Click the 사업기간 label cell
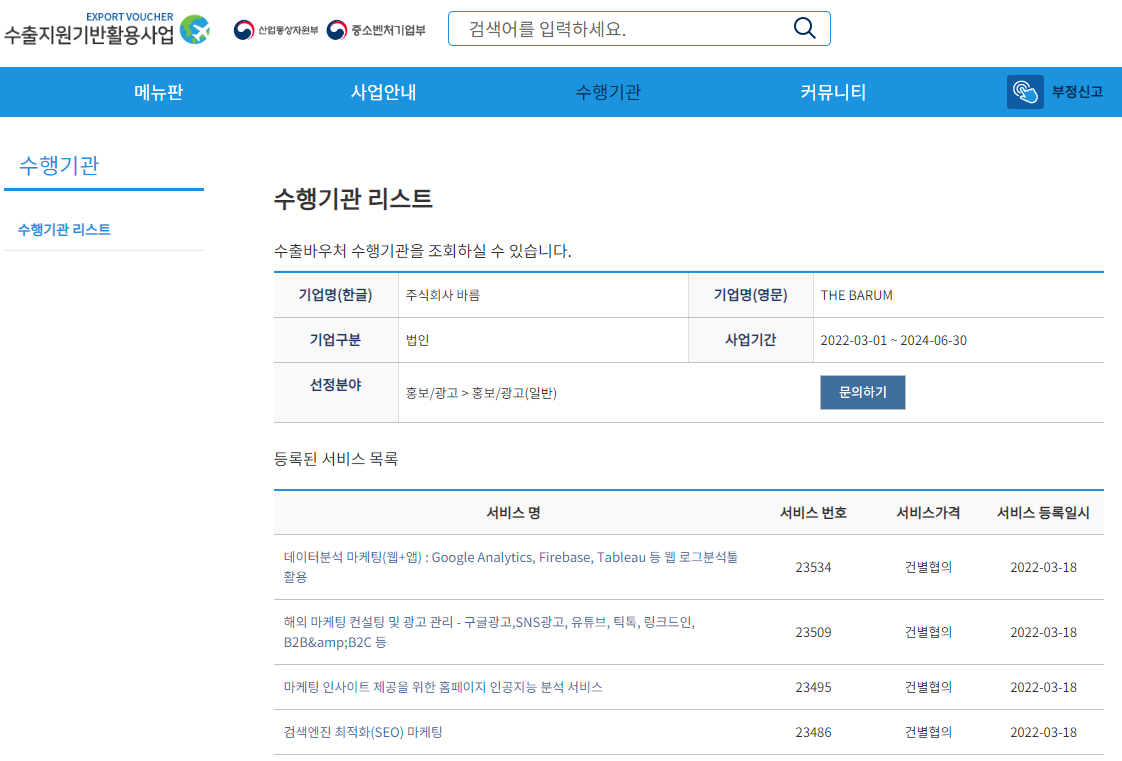Image resolution: width=1122 pixels, height=761 pixels. click(751, 340)
